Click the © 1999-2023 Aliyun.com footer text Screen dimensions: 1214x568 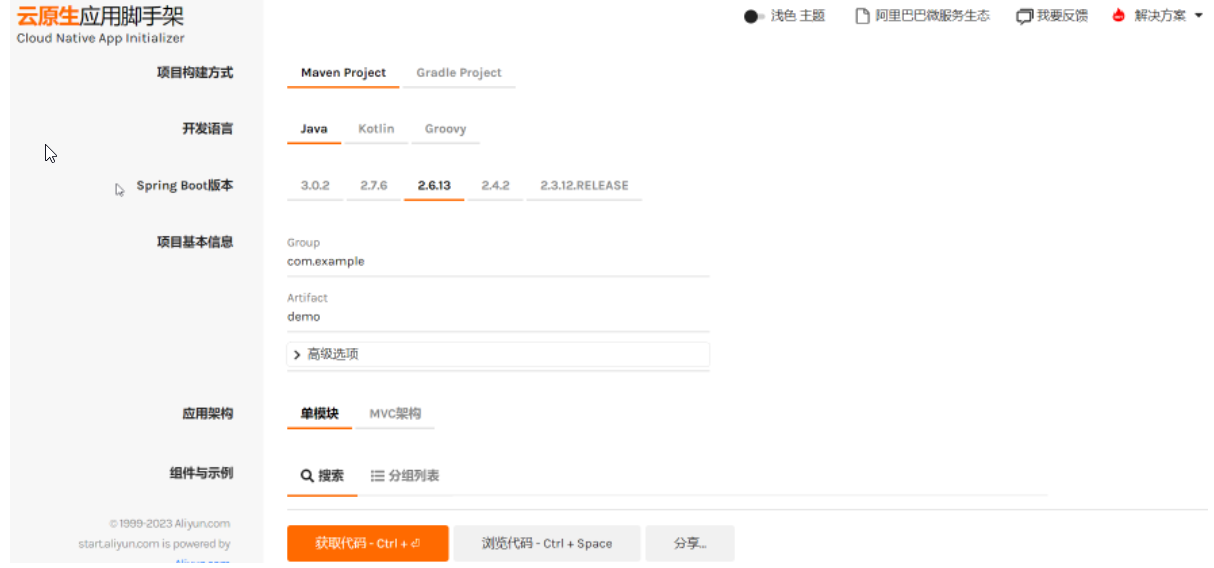click(x=170, y=523)
